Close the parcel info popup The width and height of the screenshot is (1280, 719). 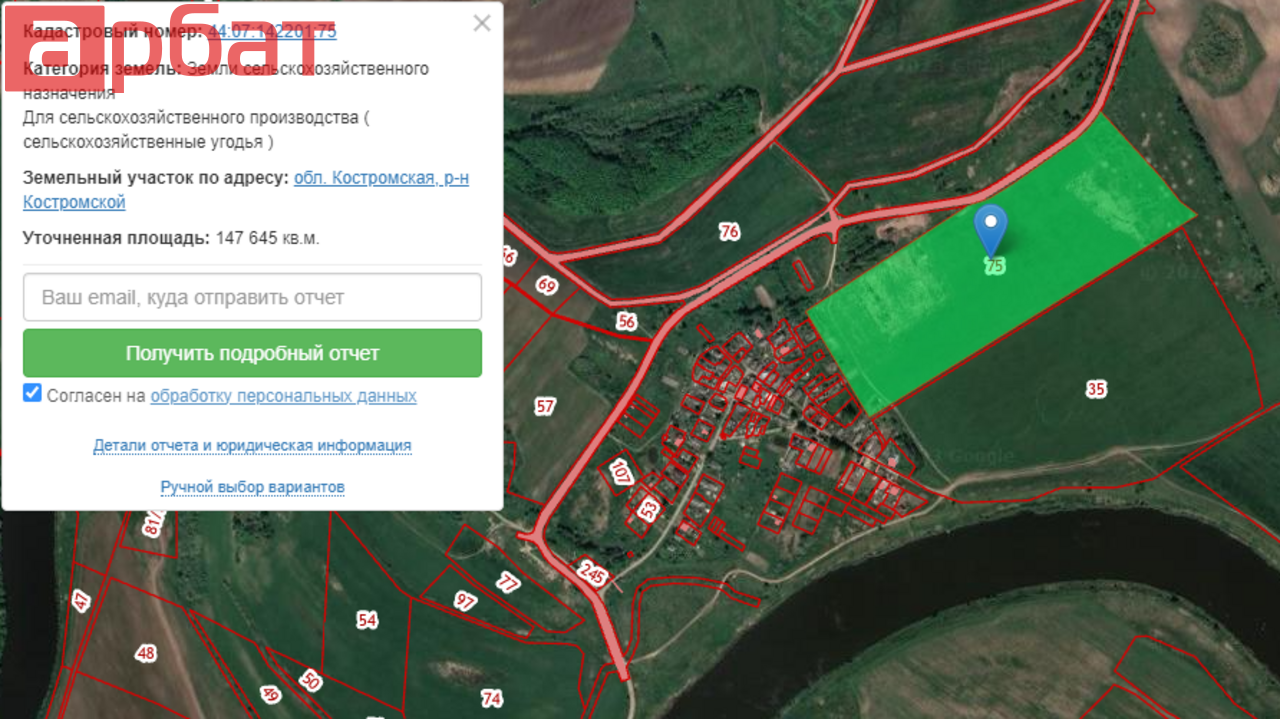[x=482, y=23]
